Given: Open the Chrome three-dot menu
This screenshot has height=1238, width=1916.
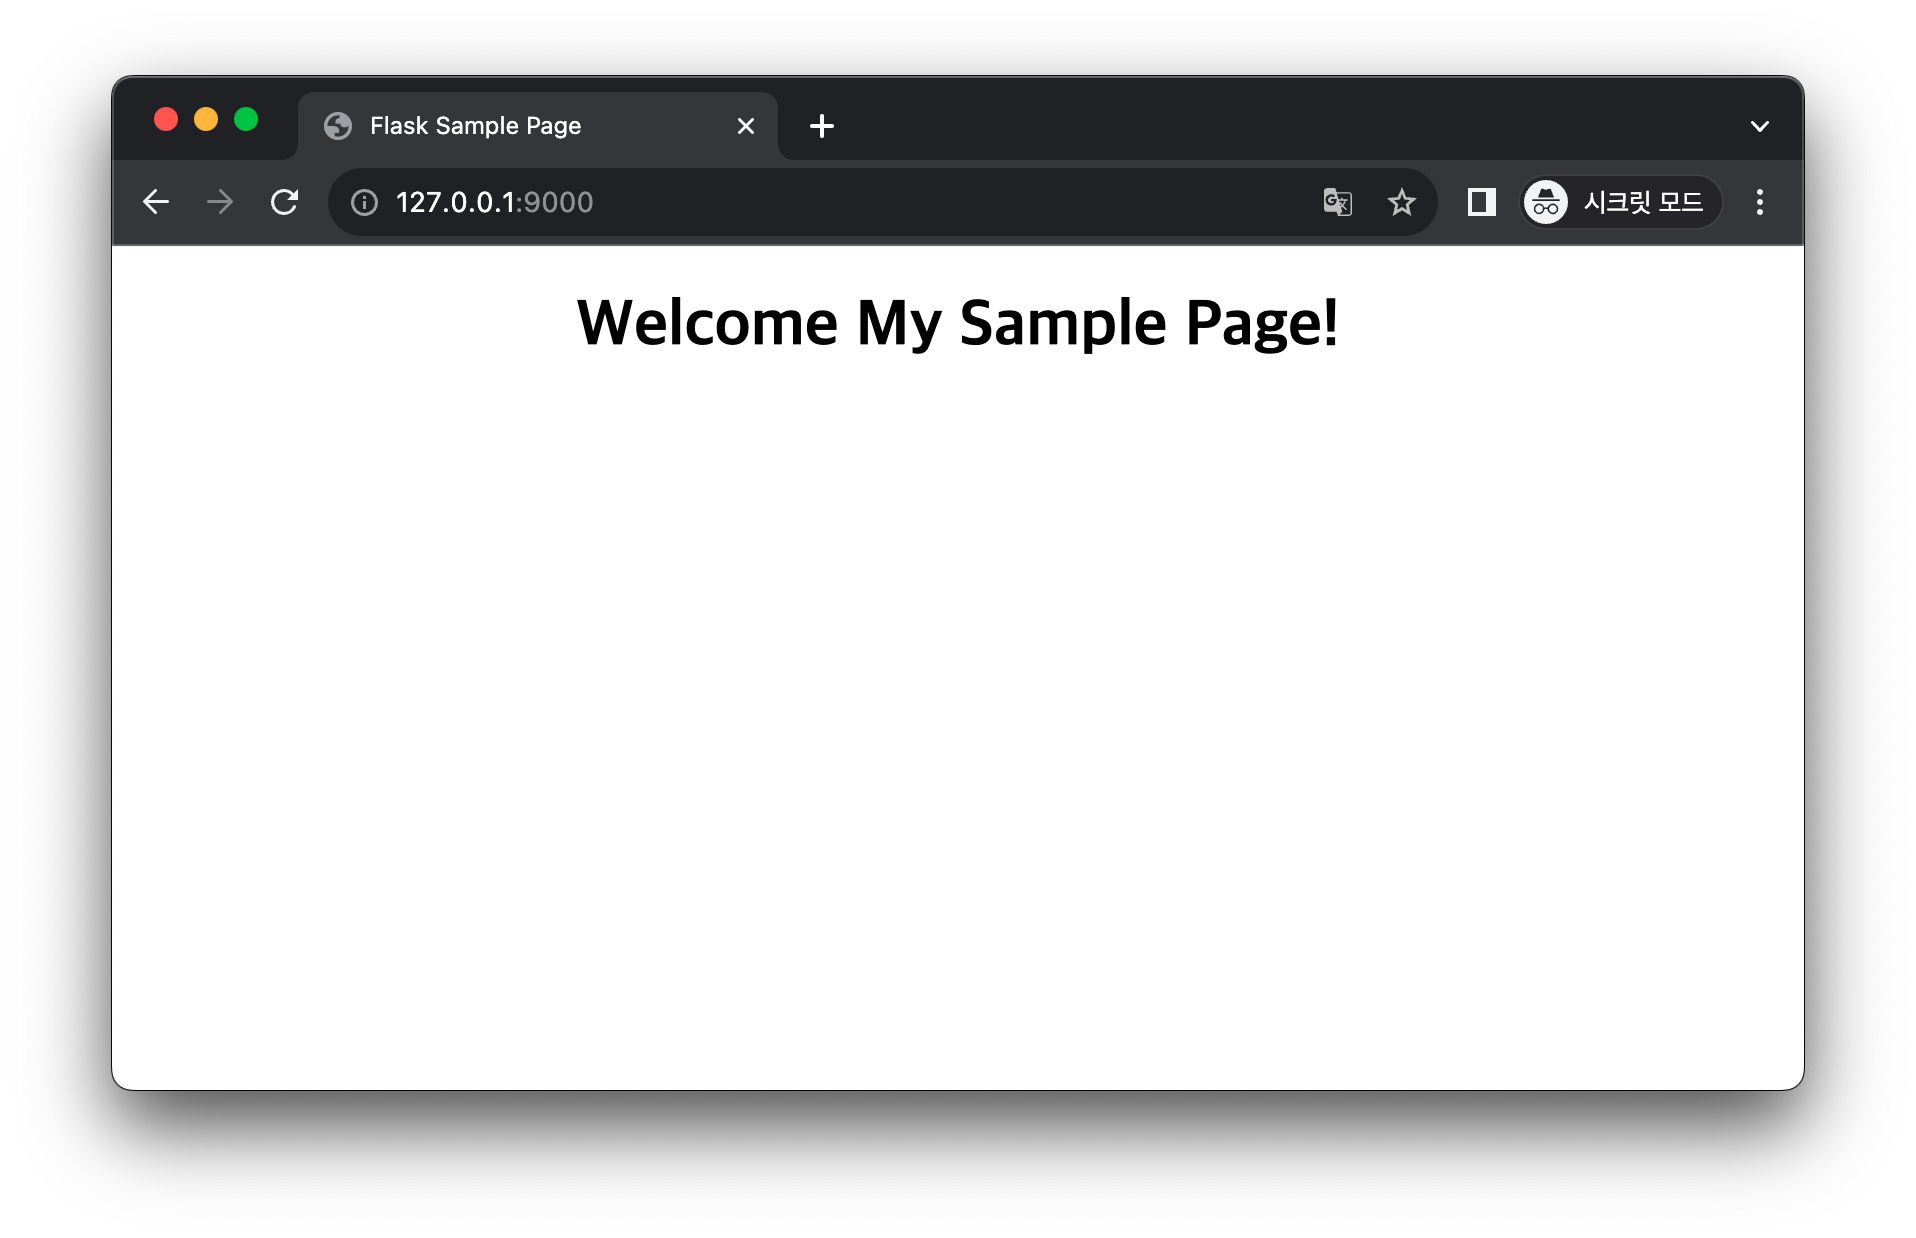Looking at the screenshot, I should pyautogui.click(x=1760, y=202).
